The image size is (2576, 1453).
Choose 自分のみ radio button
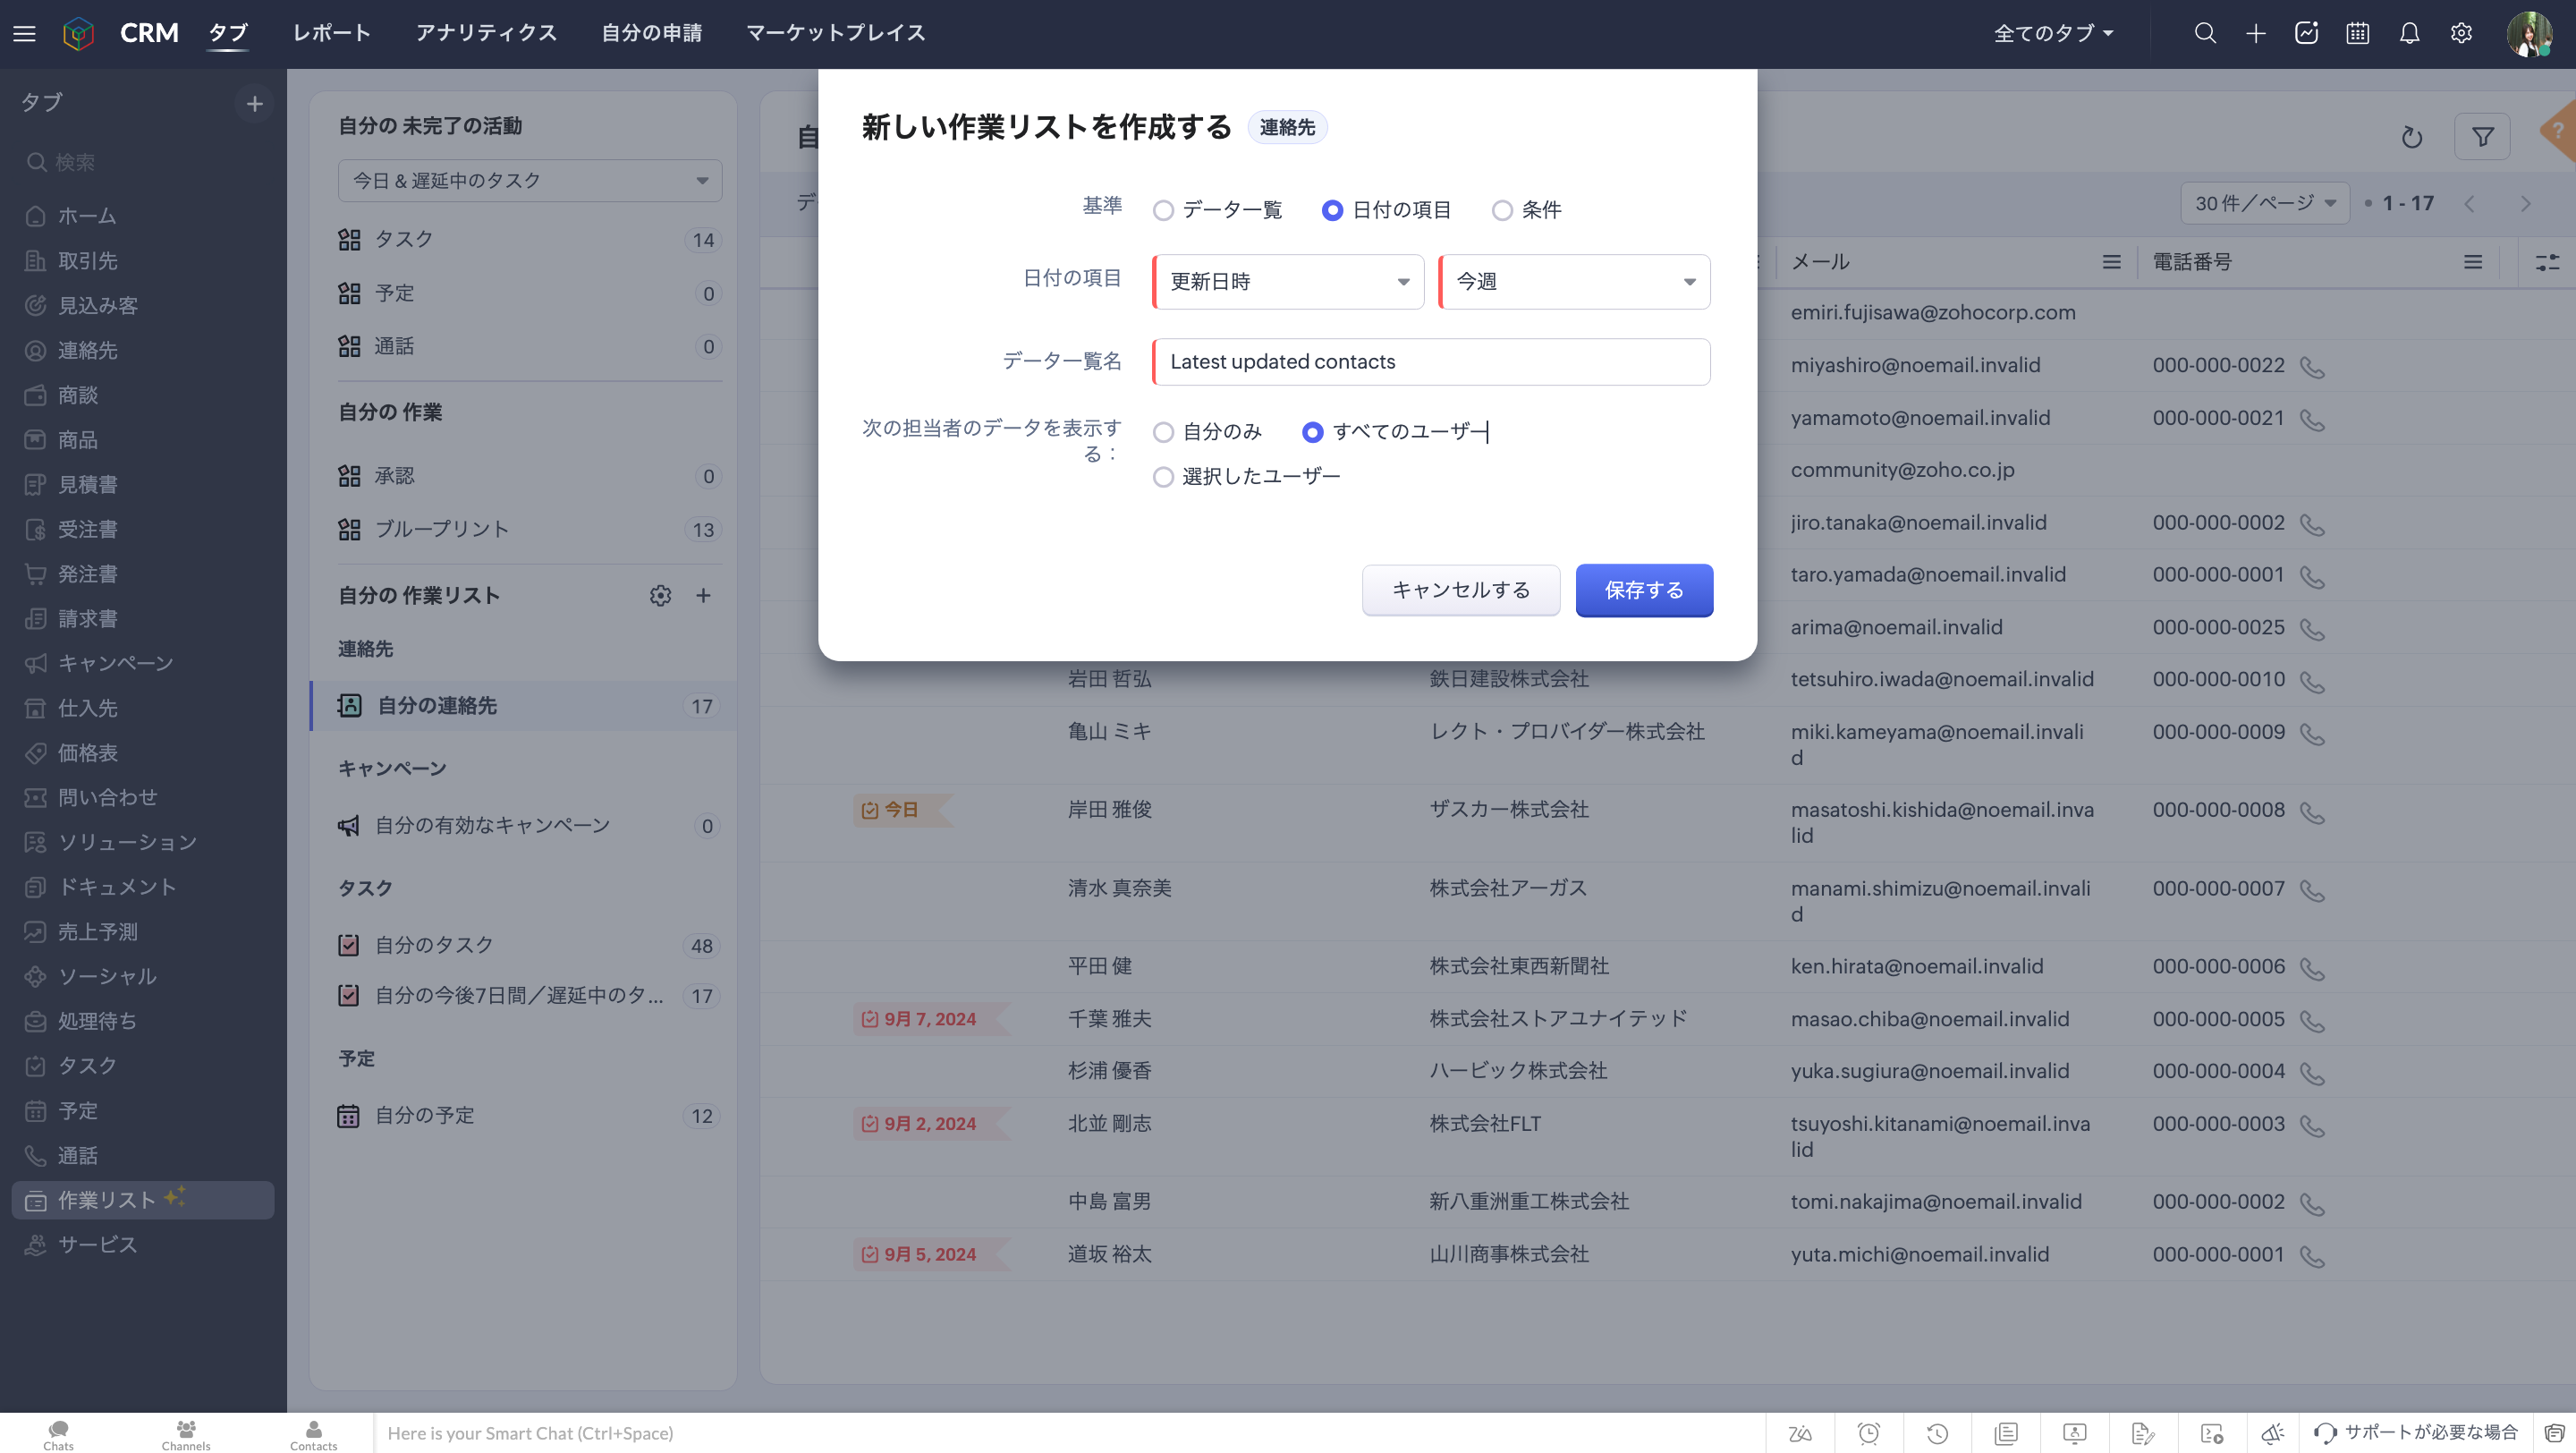pos(1163,432)
